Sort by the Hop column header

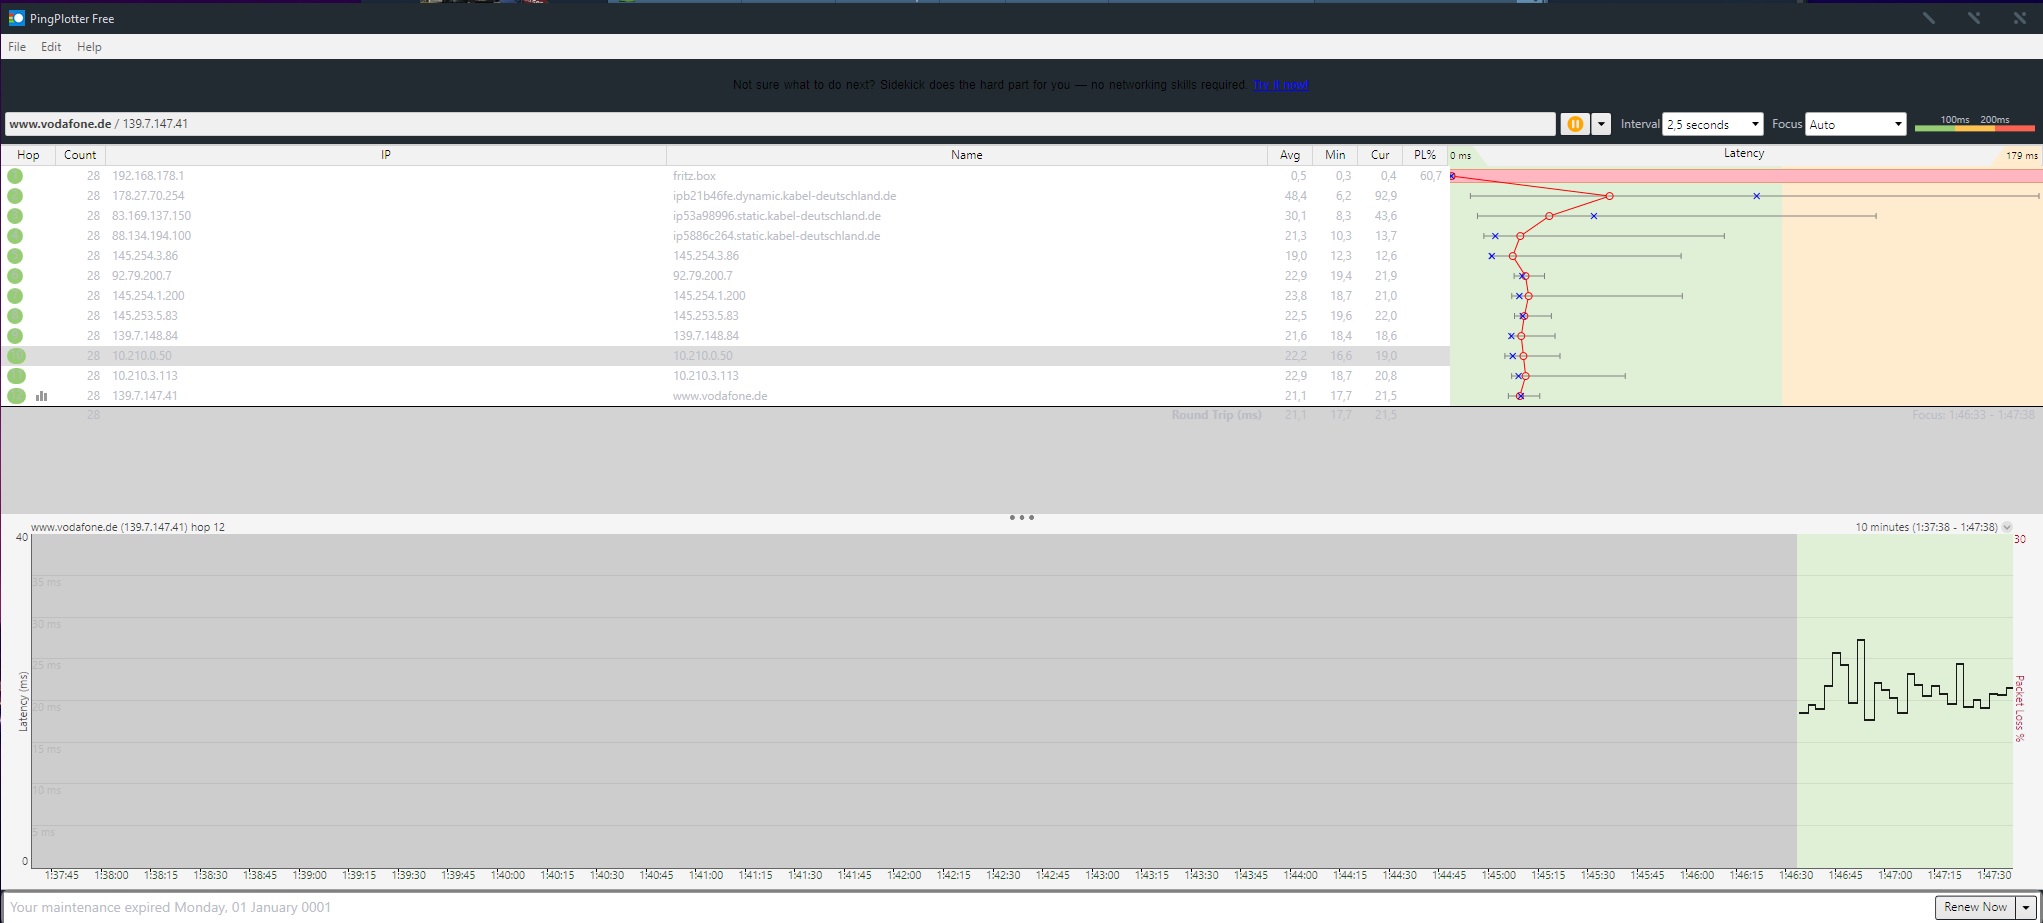[x=28, y=155]
